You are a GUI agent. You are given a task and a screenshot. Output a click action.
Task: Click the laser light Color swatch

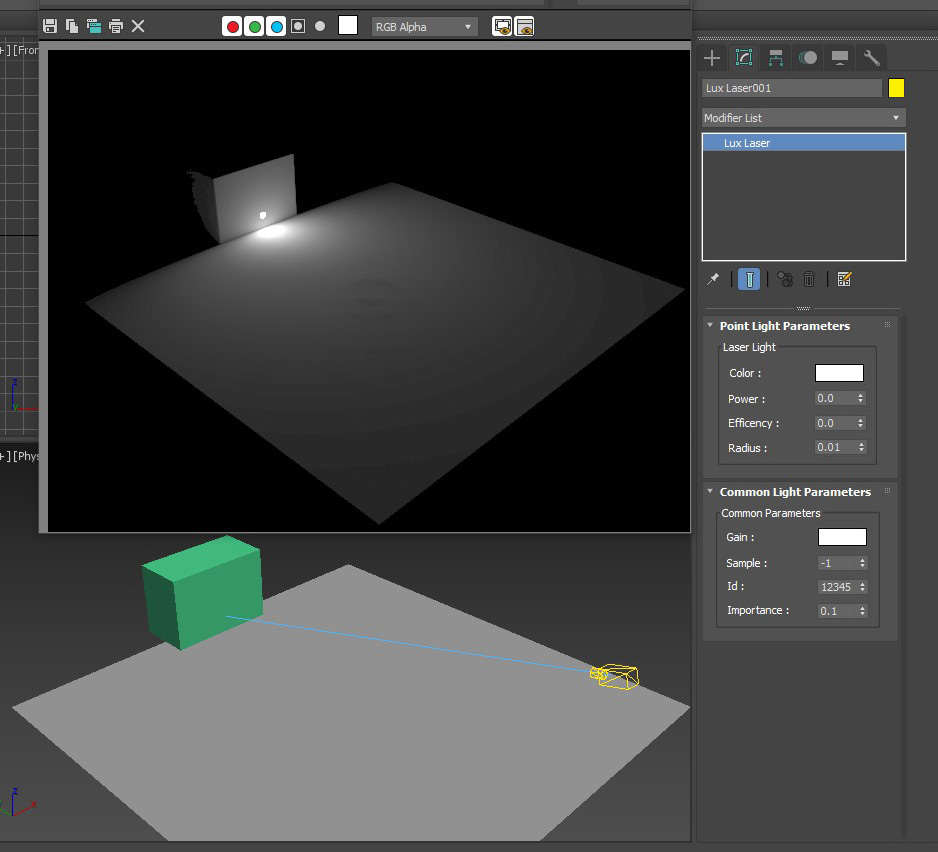(839, 373)
